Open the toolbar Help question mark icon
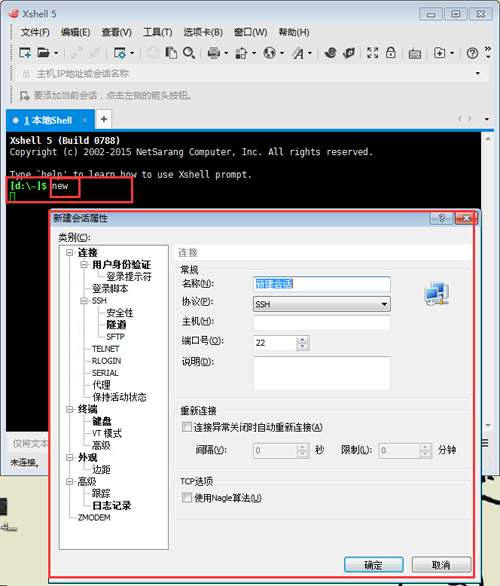 point(472,53)
